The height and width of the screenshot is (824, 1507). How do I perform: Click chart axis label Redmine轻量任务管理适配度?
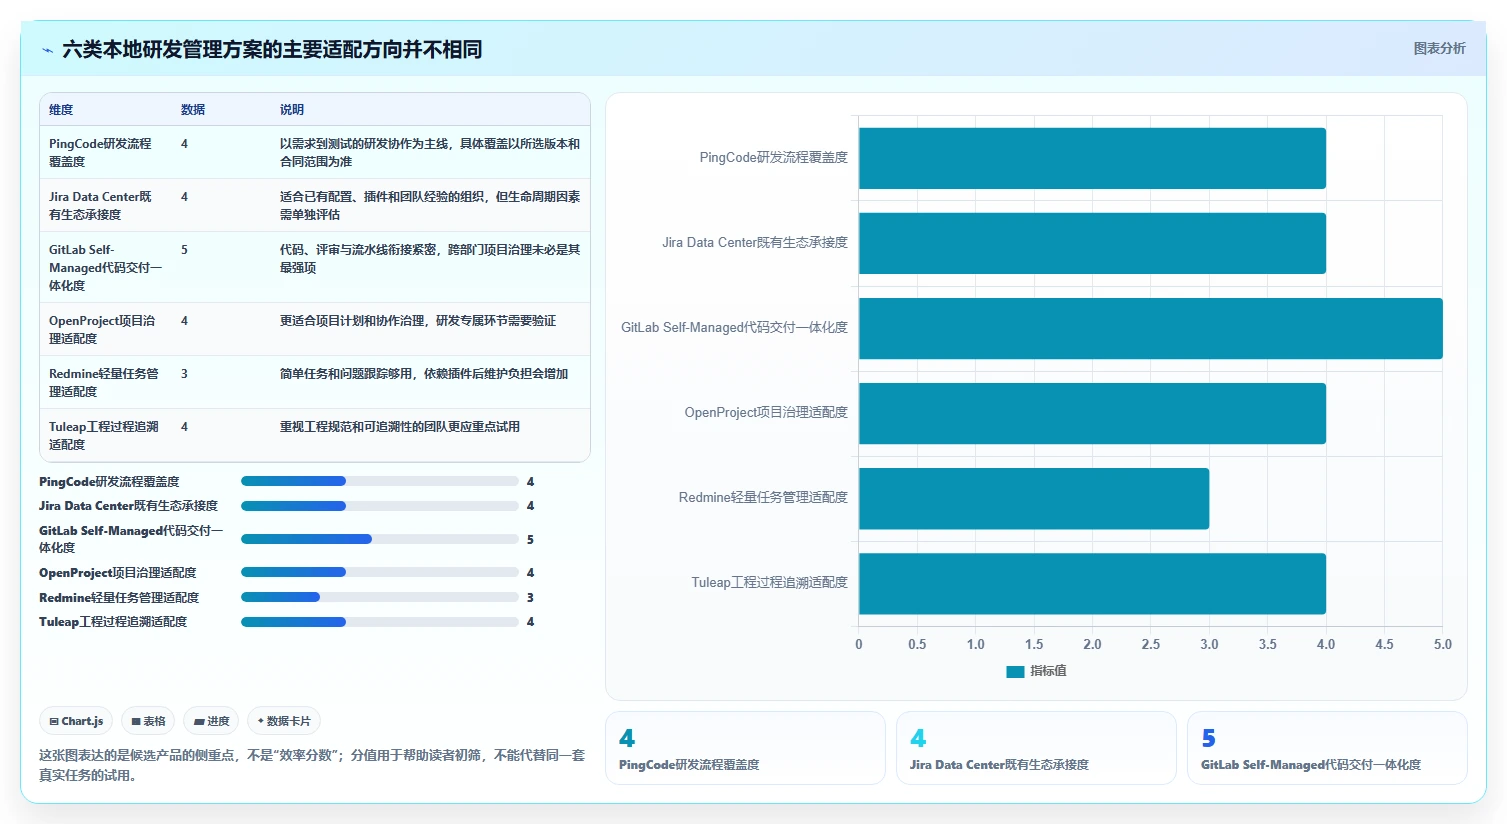[763, 497]
